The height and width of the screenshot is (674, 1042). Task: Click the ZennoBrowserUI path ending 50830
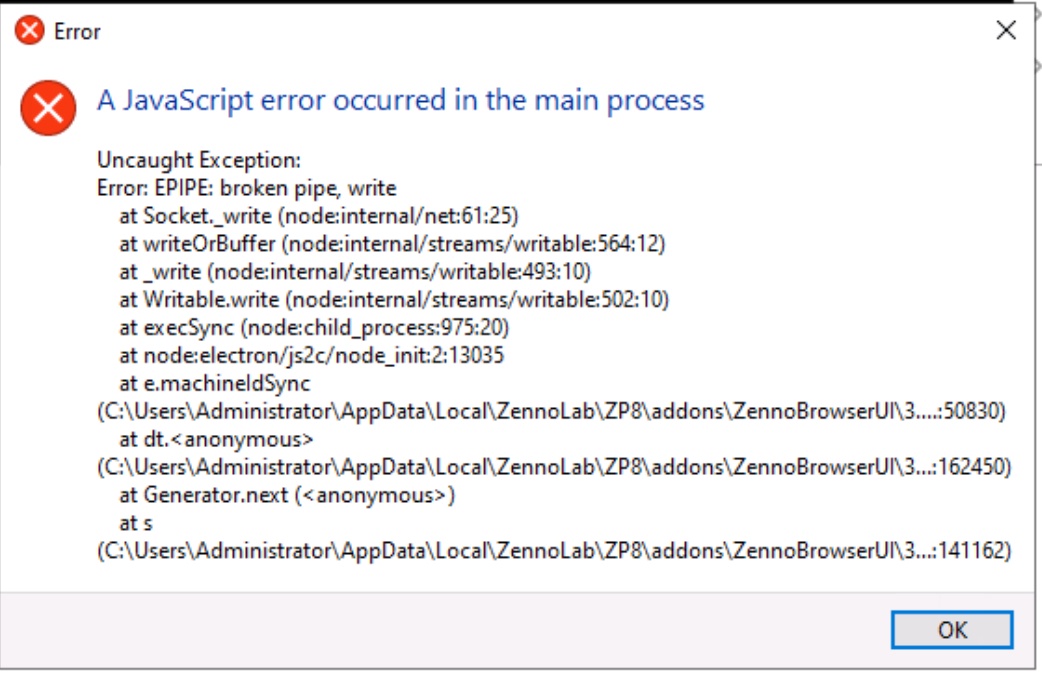[552, 411]
